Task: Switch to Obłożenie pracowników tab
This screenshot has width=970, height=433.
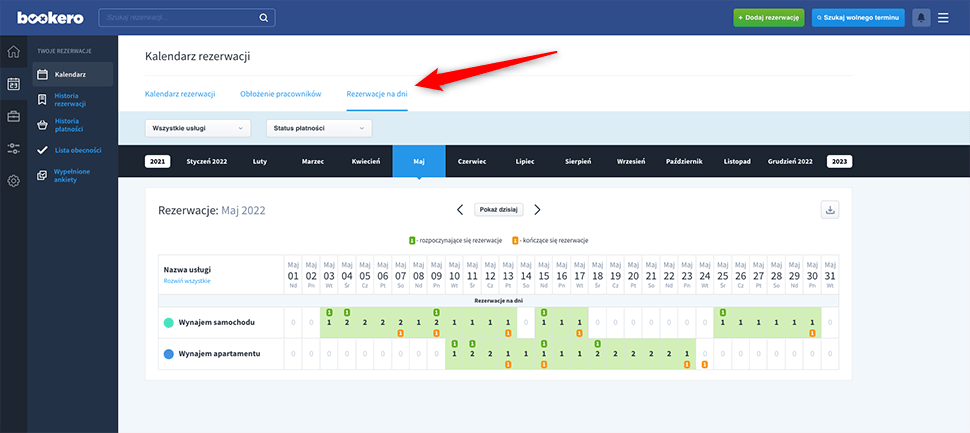Action: pyautogui.click(x=281, y=93)
